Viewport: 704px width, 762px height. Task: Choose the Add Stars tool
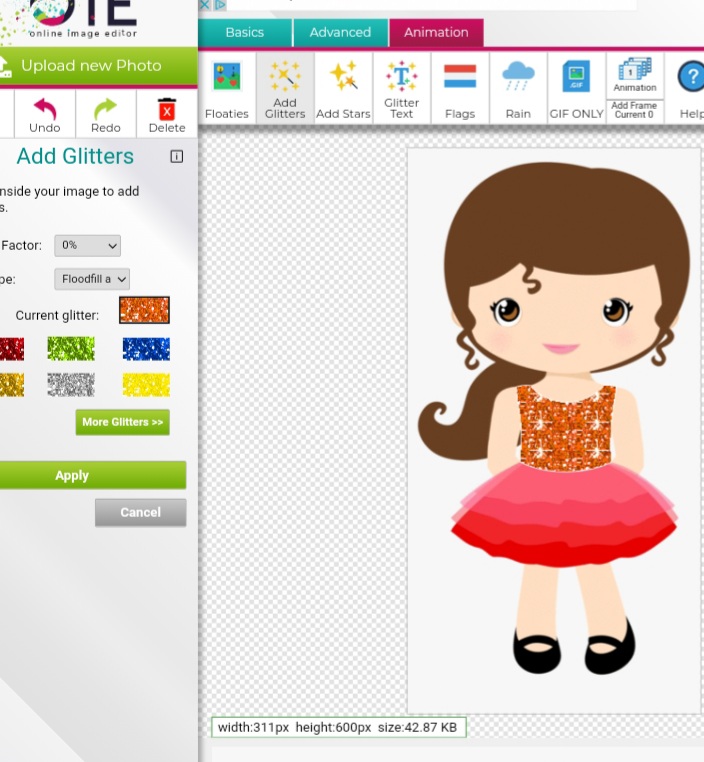coord(343,88)
